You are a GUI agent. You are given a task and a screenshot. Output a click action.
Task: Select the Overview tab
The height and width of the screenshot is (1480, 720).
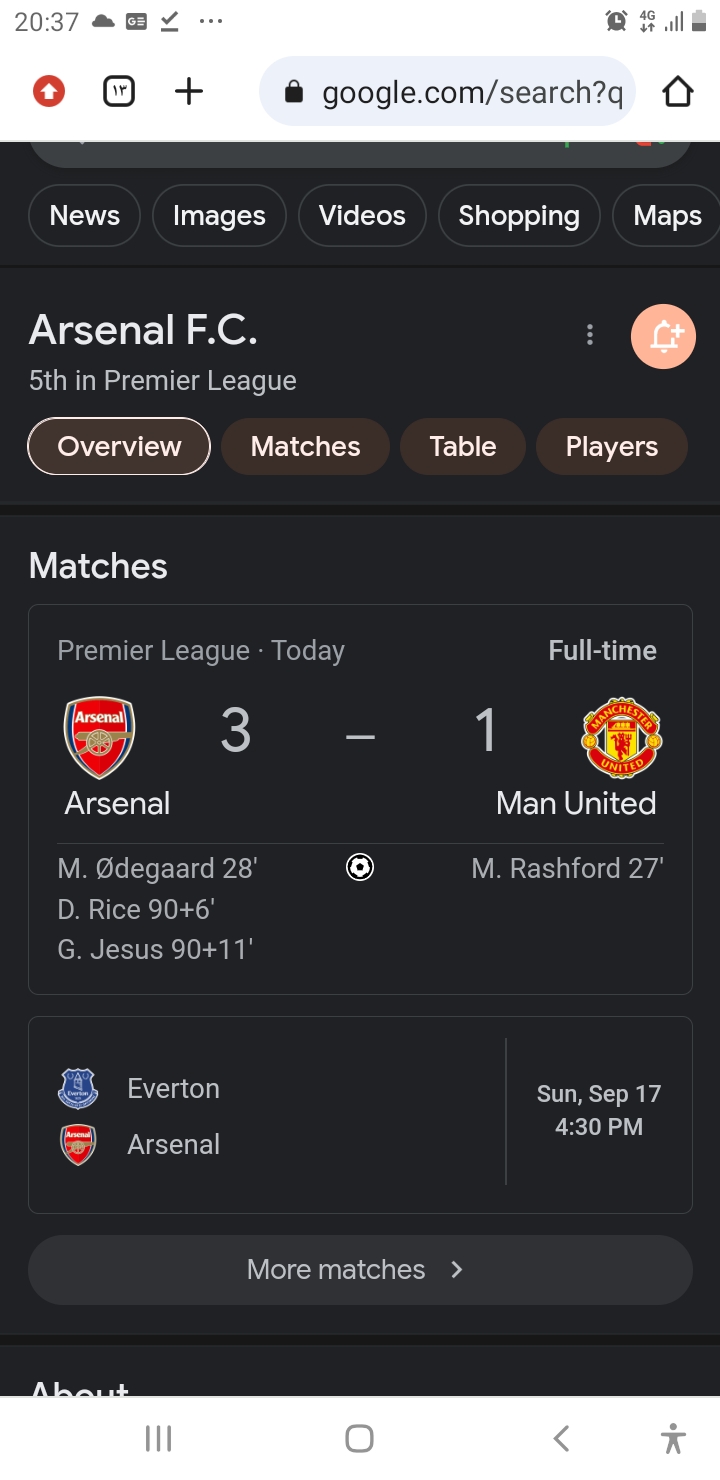[119, 446]
